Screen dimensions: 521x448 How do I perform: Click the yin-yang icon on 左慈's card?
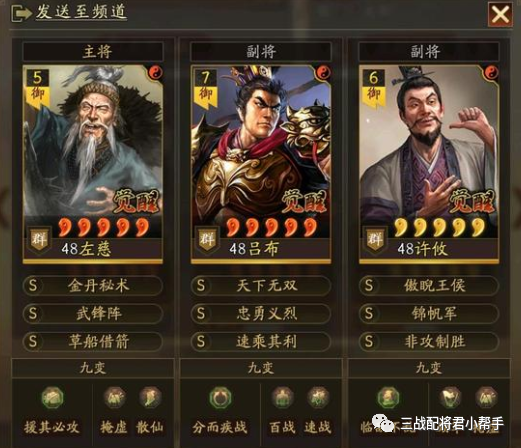click(x=155, y=72)
